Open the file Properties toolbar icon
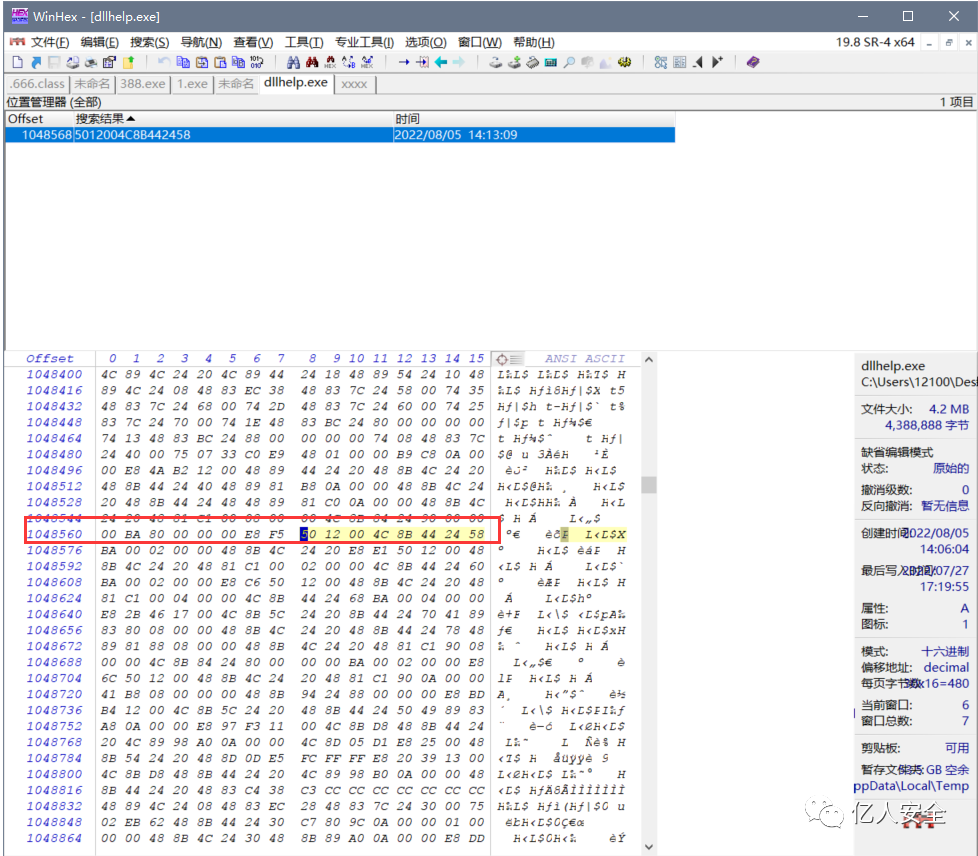The image size is (978, 856). pos(110,62)
